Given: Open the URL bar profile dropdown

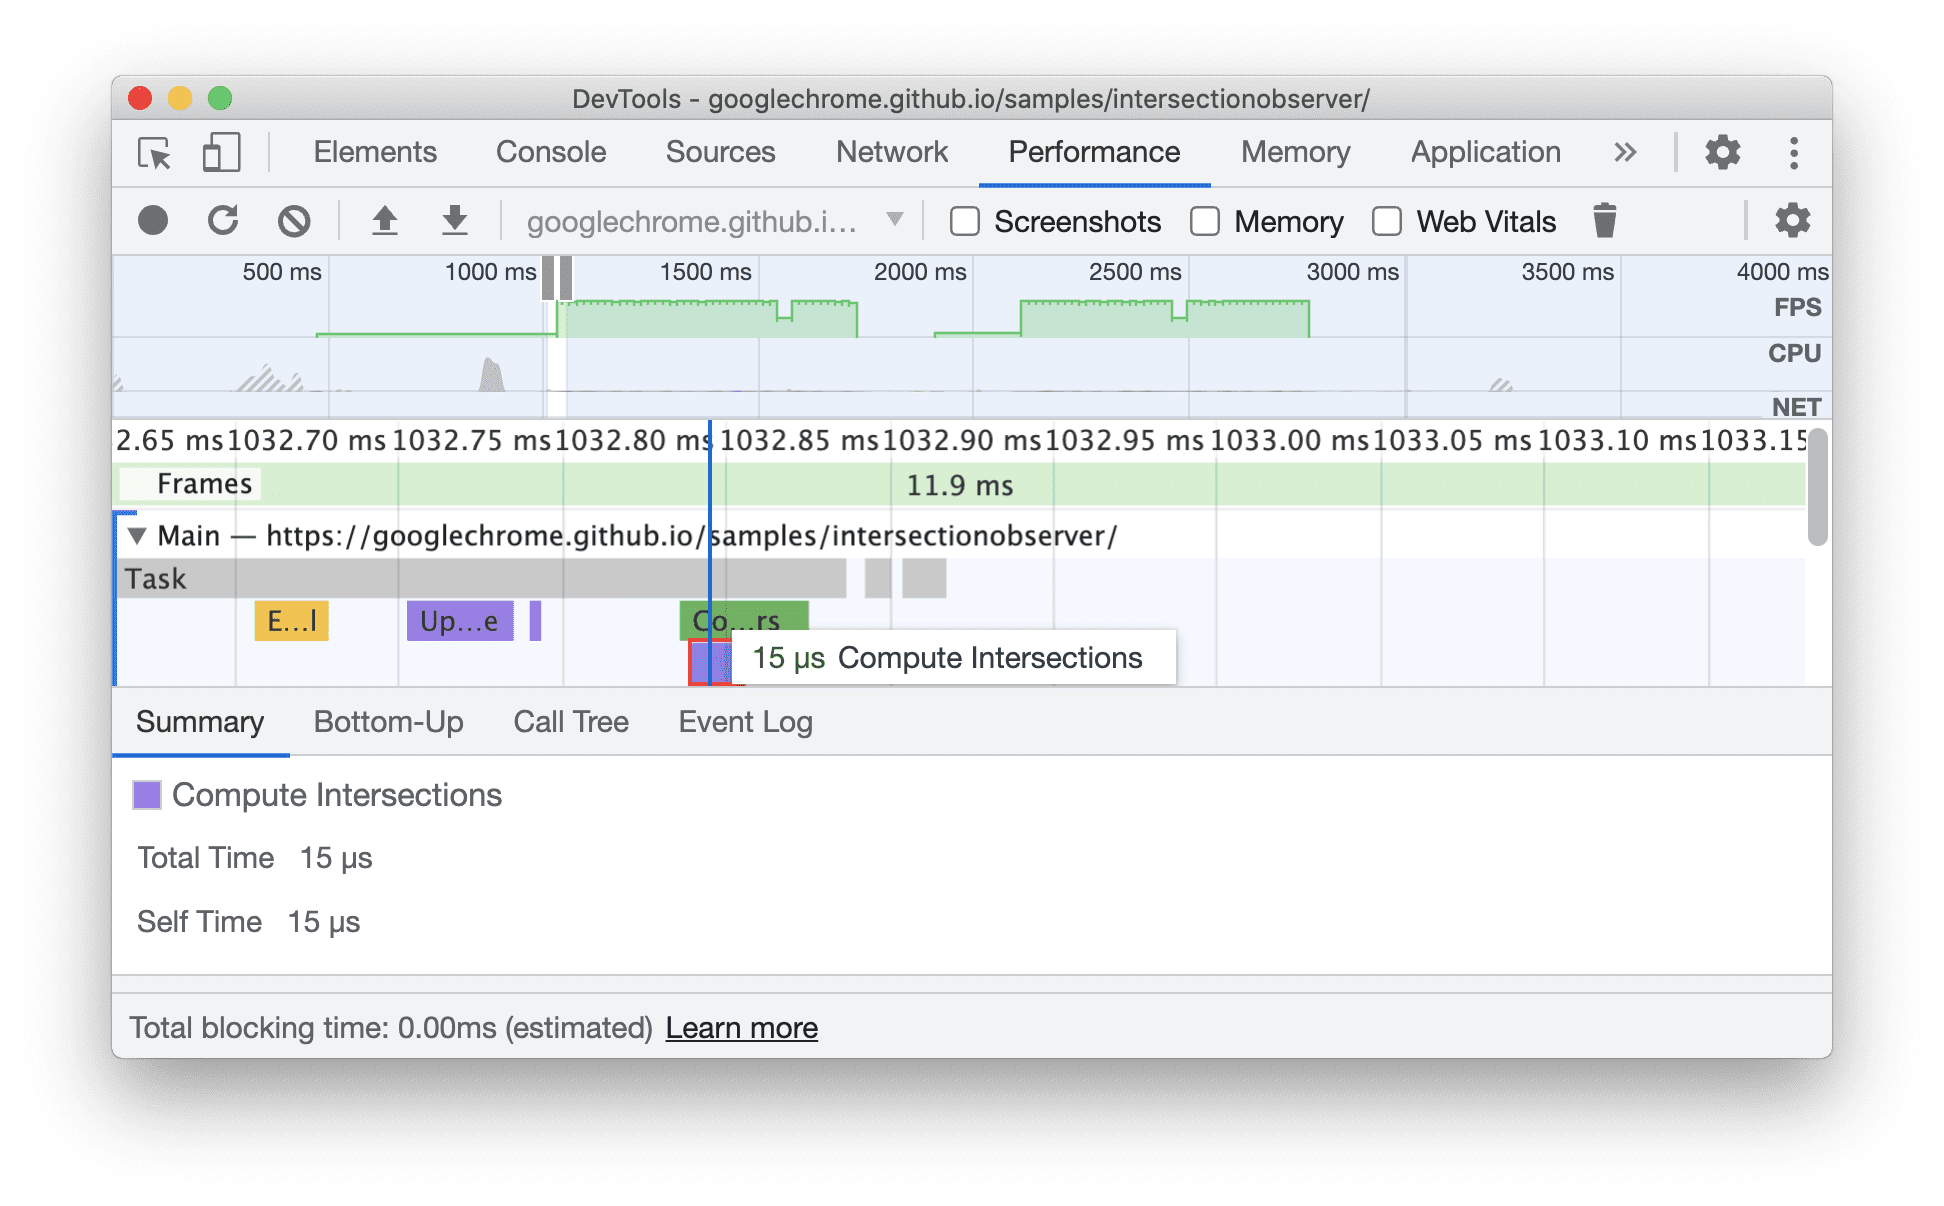Looking at the screenshot, I should coord(900,221).
